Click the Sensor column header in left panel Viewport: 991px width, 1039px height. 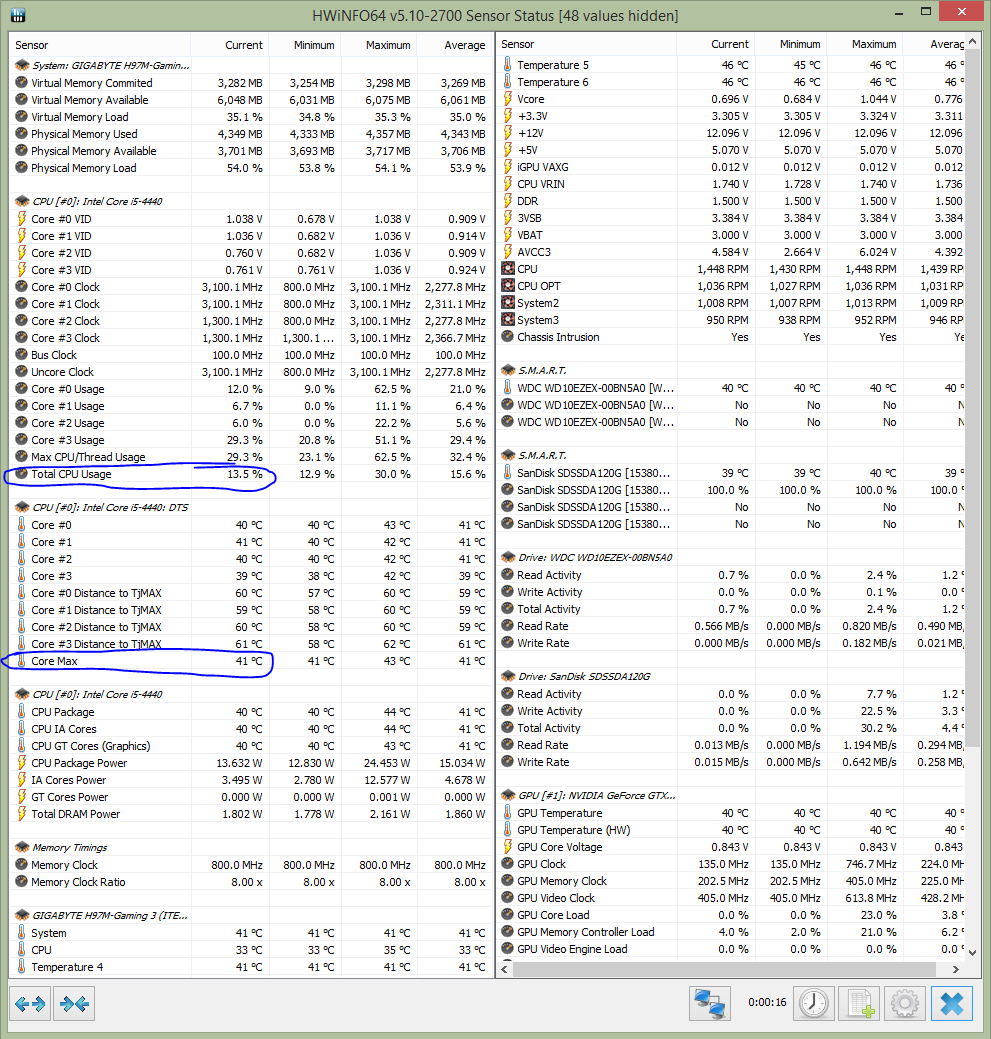coord(32,45)
